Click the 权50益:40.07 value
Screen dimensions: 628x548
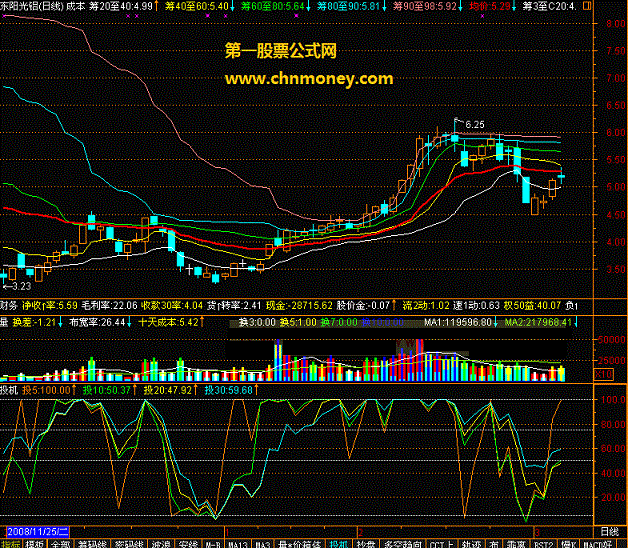(532, 306)
